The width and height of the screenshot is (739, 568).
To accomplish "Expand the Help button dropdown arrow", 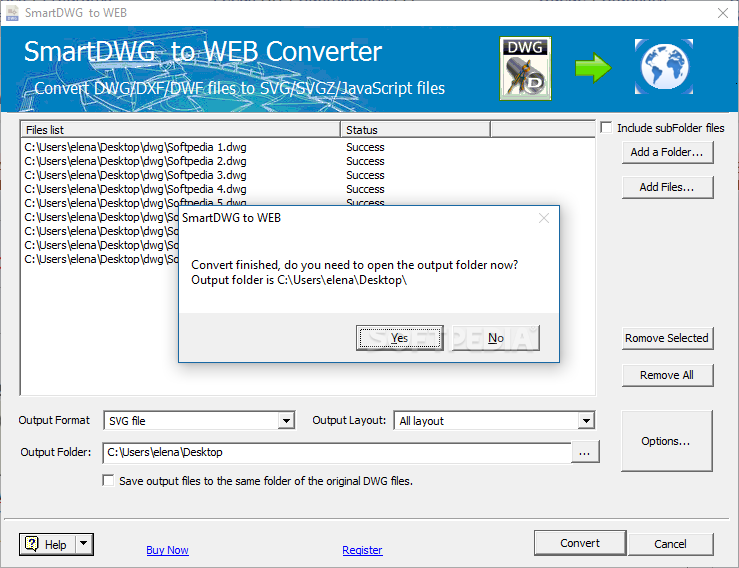I will (83, 544).
